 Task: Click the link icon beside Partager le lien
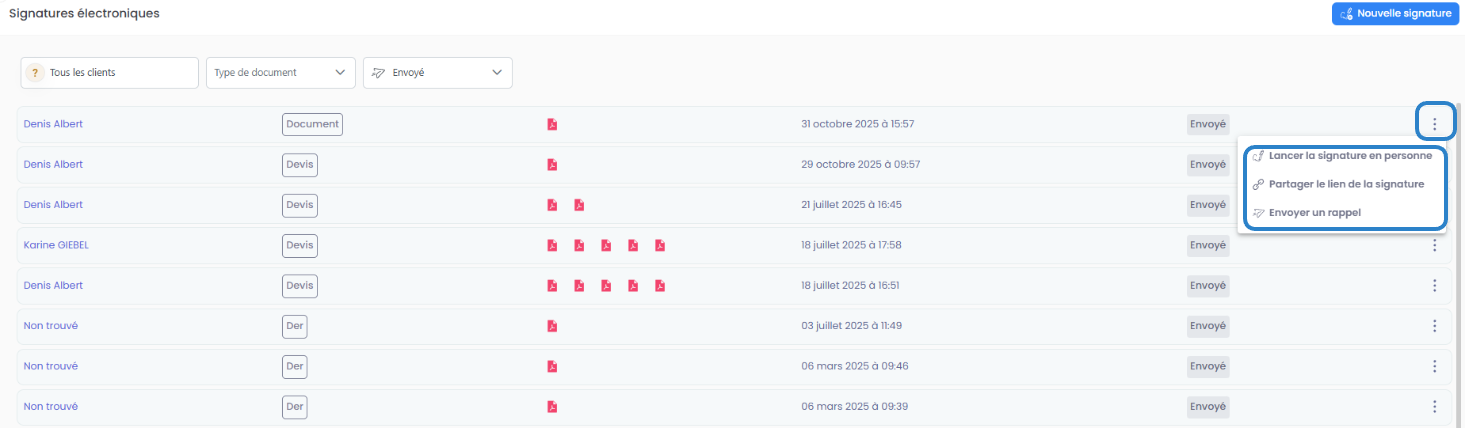(x=1258, y=184)
